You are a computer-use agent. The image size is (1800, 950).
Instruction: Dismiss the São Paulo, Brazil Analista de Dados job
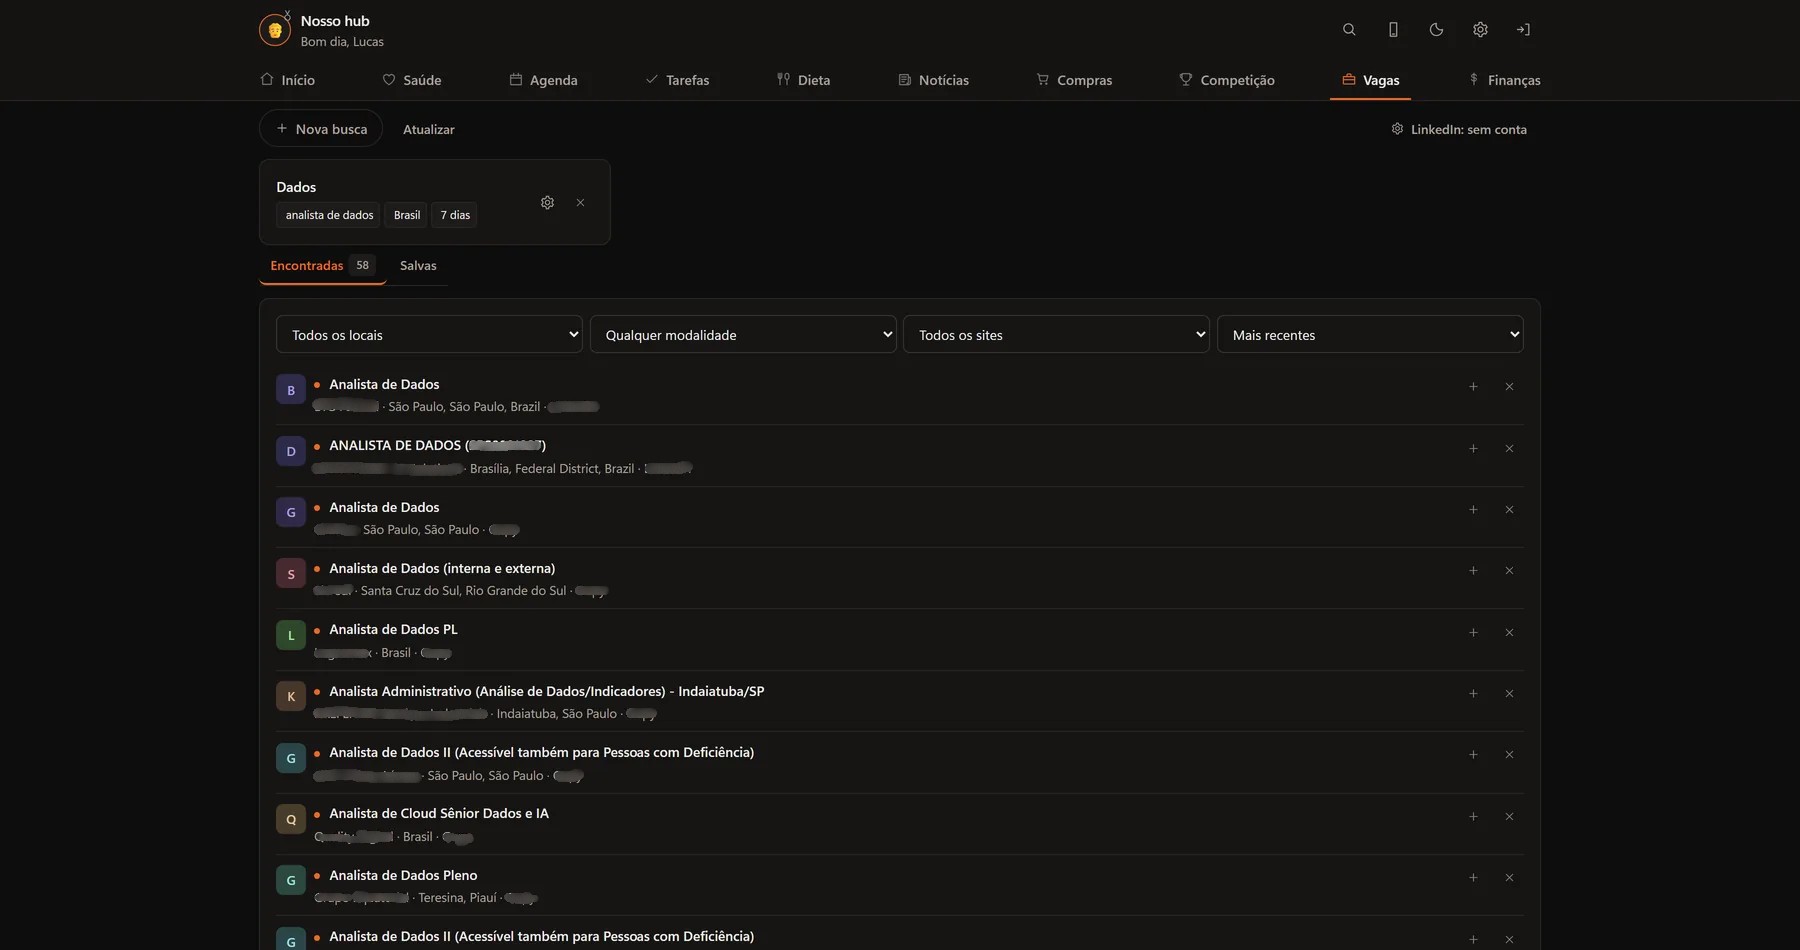click(1509, 387)
